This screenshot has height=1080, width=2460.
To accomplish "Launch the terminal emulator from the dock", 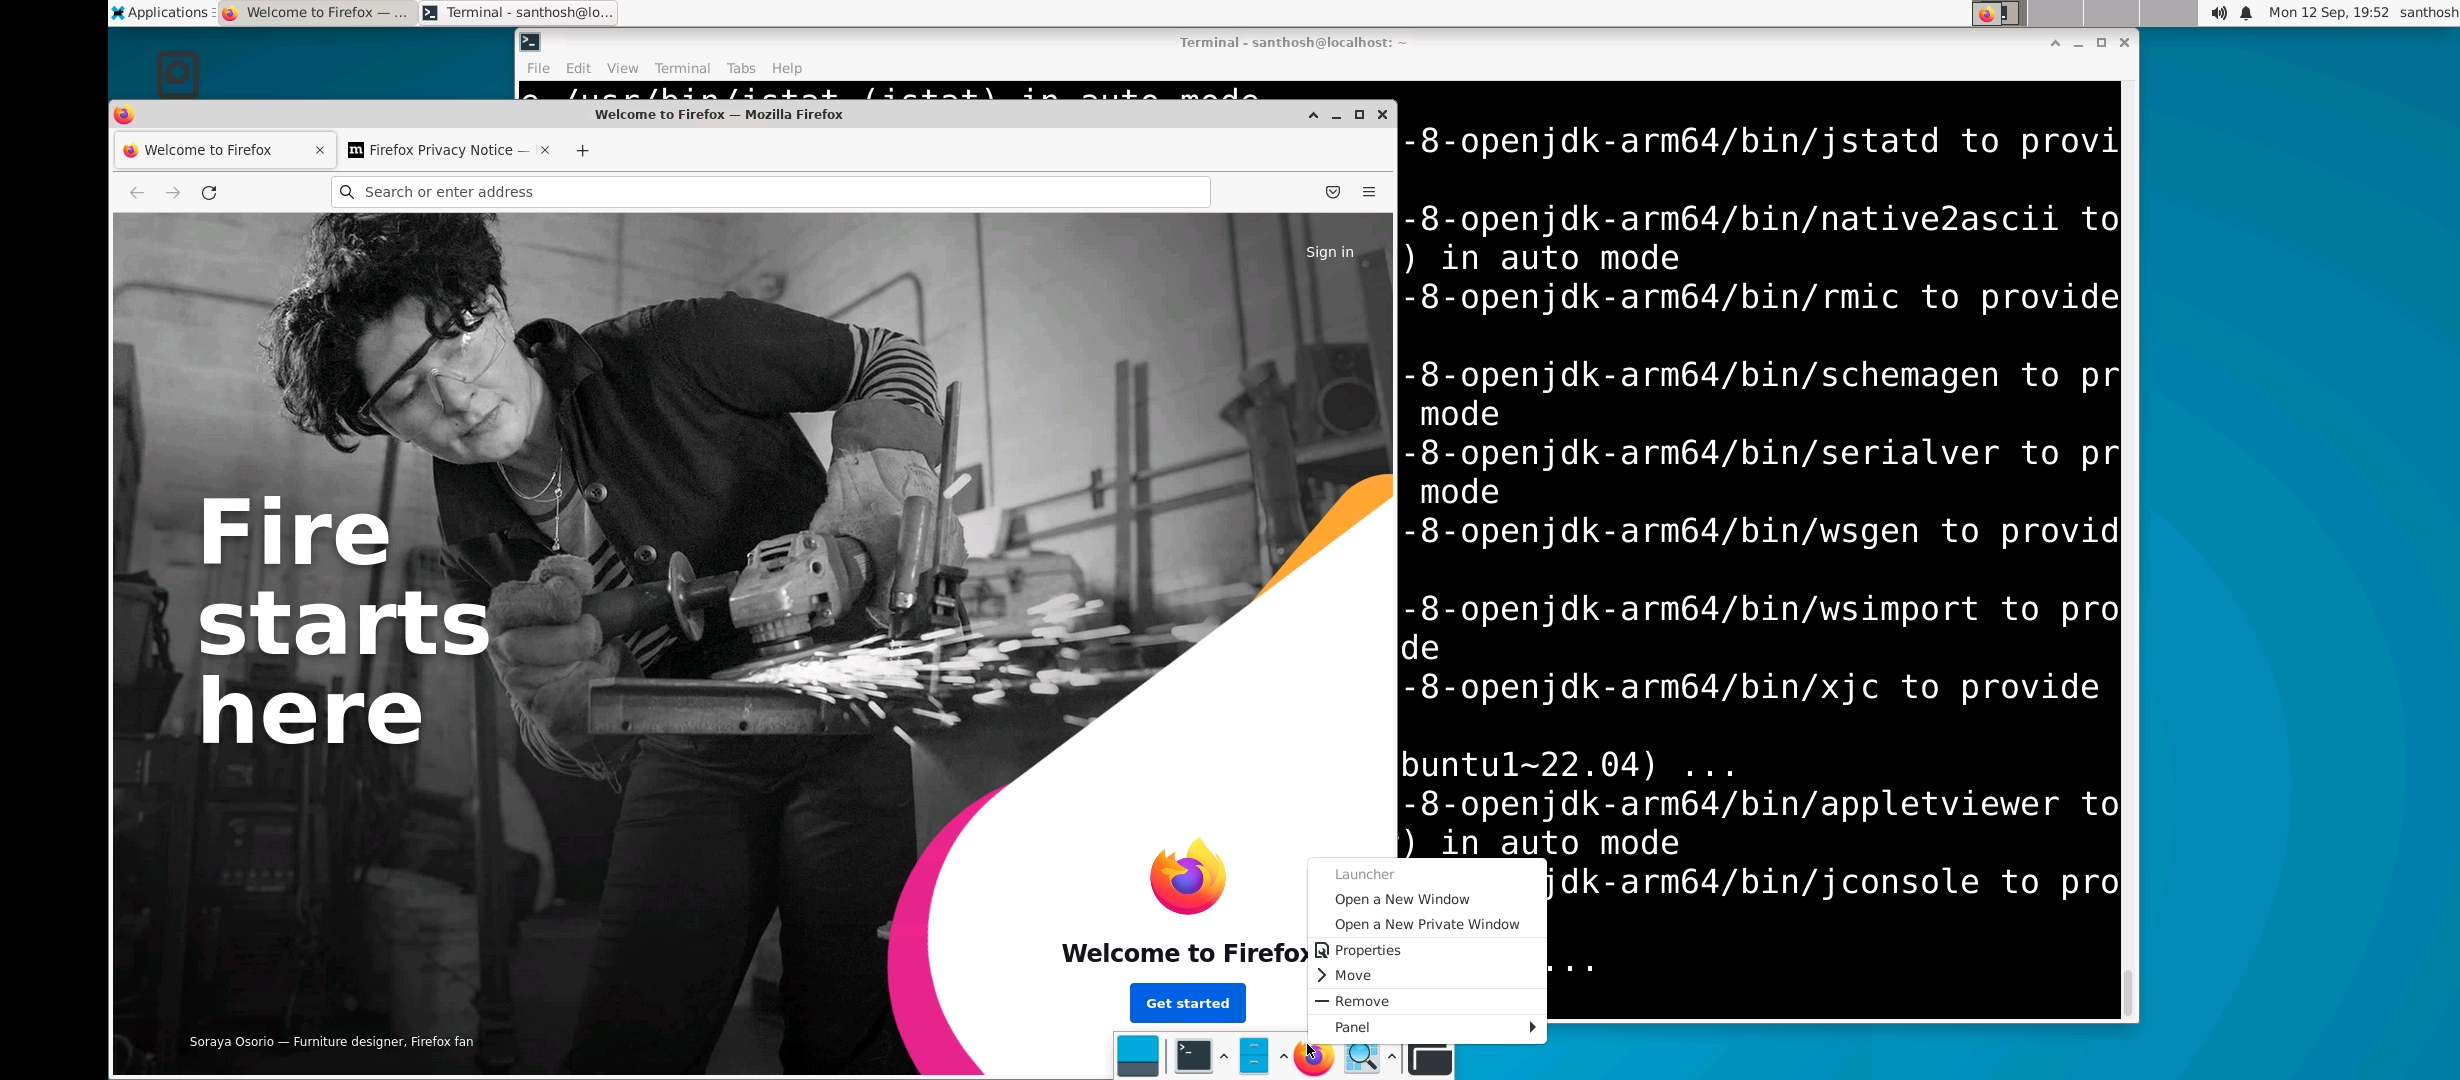I will coord(1193,1056).
